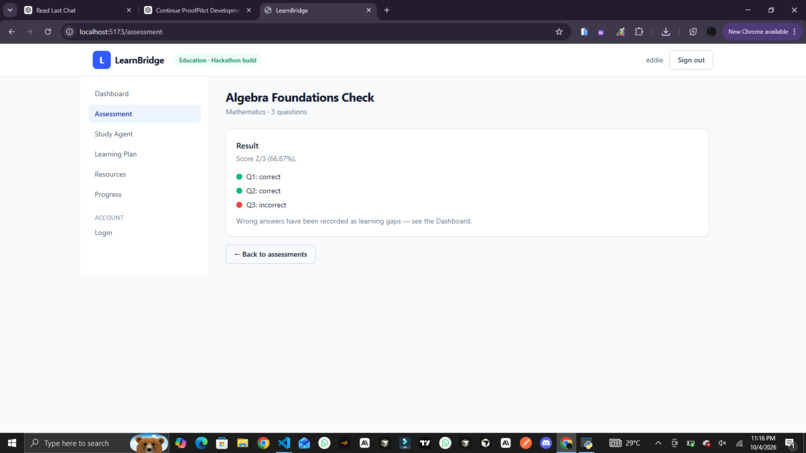Open Visual Studio Code from the taskbar
This screenshot has height=453, width=806.
click(x=284, y=443)
